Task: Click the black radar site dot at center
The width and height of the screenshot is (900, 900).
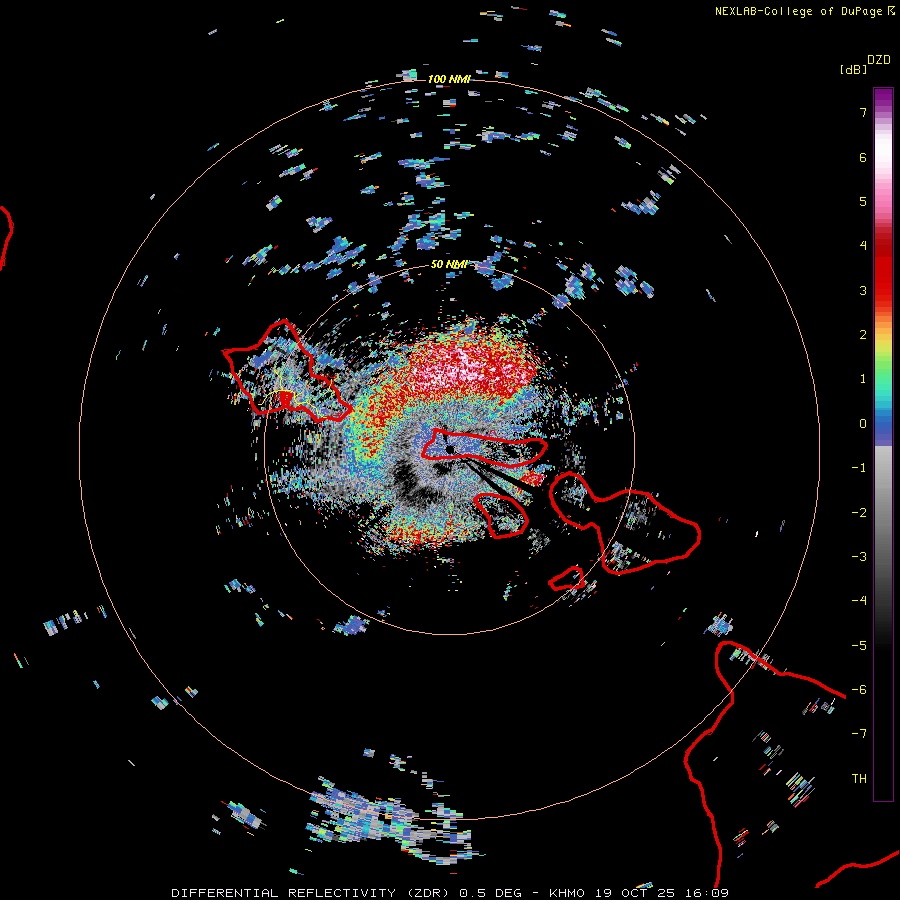Action: [450, 449]
